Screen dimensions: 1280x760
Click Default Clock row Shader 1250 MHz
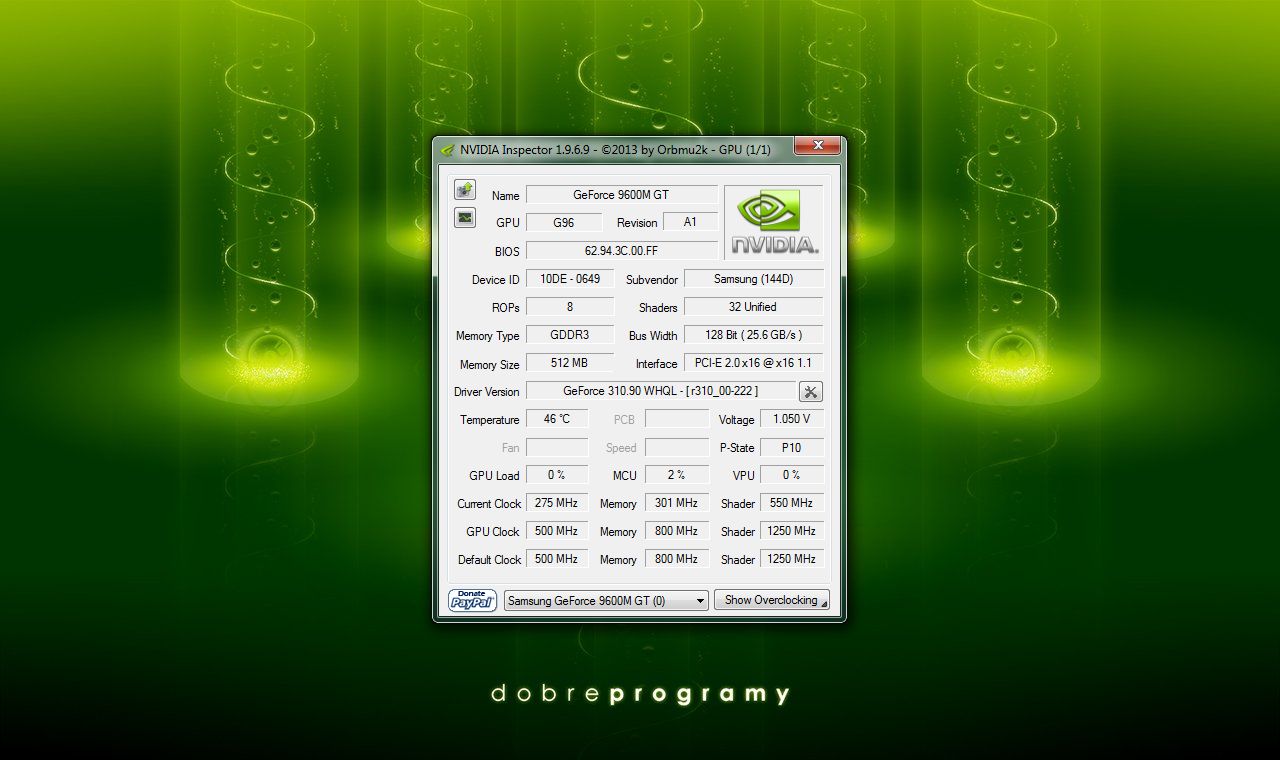(792, 559)
